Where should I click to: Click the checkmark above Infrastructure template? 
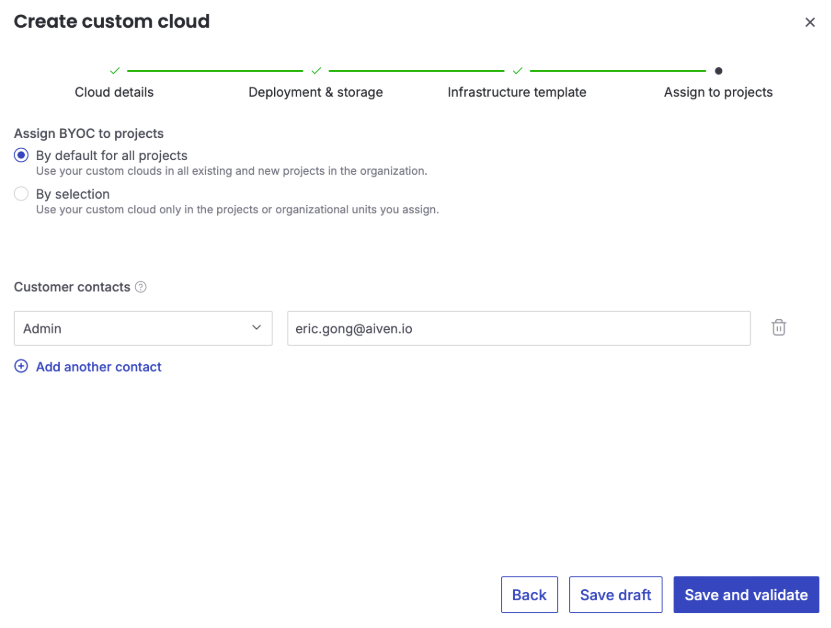517,71
